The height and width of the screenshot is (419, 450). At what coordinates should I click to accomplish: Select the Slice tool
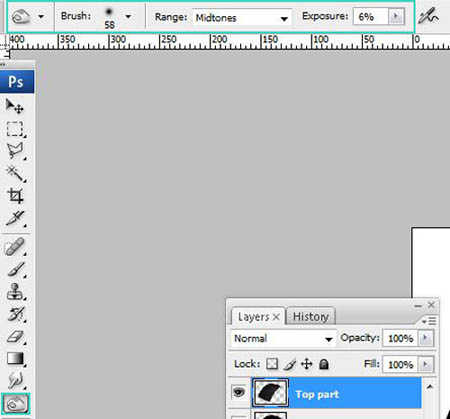15,218
